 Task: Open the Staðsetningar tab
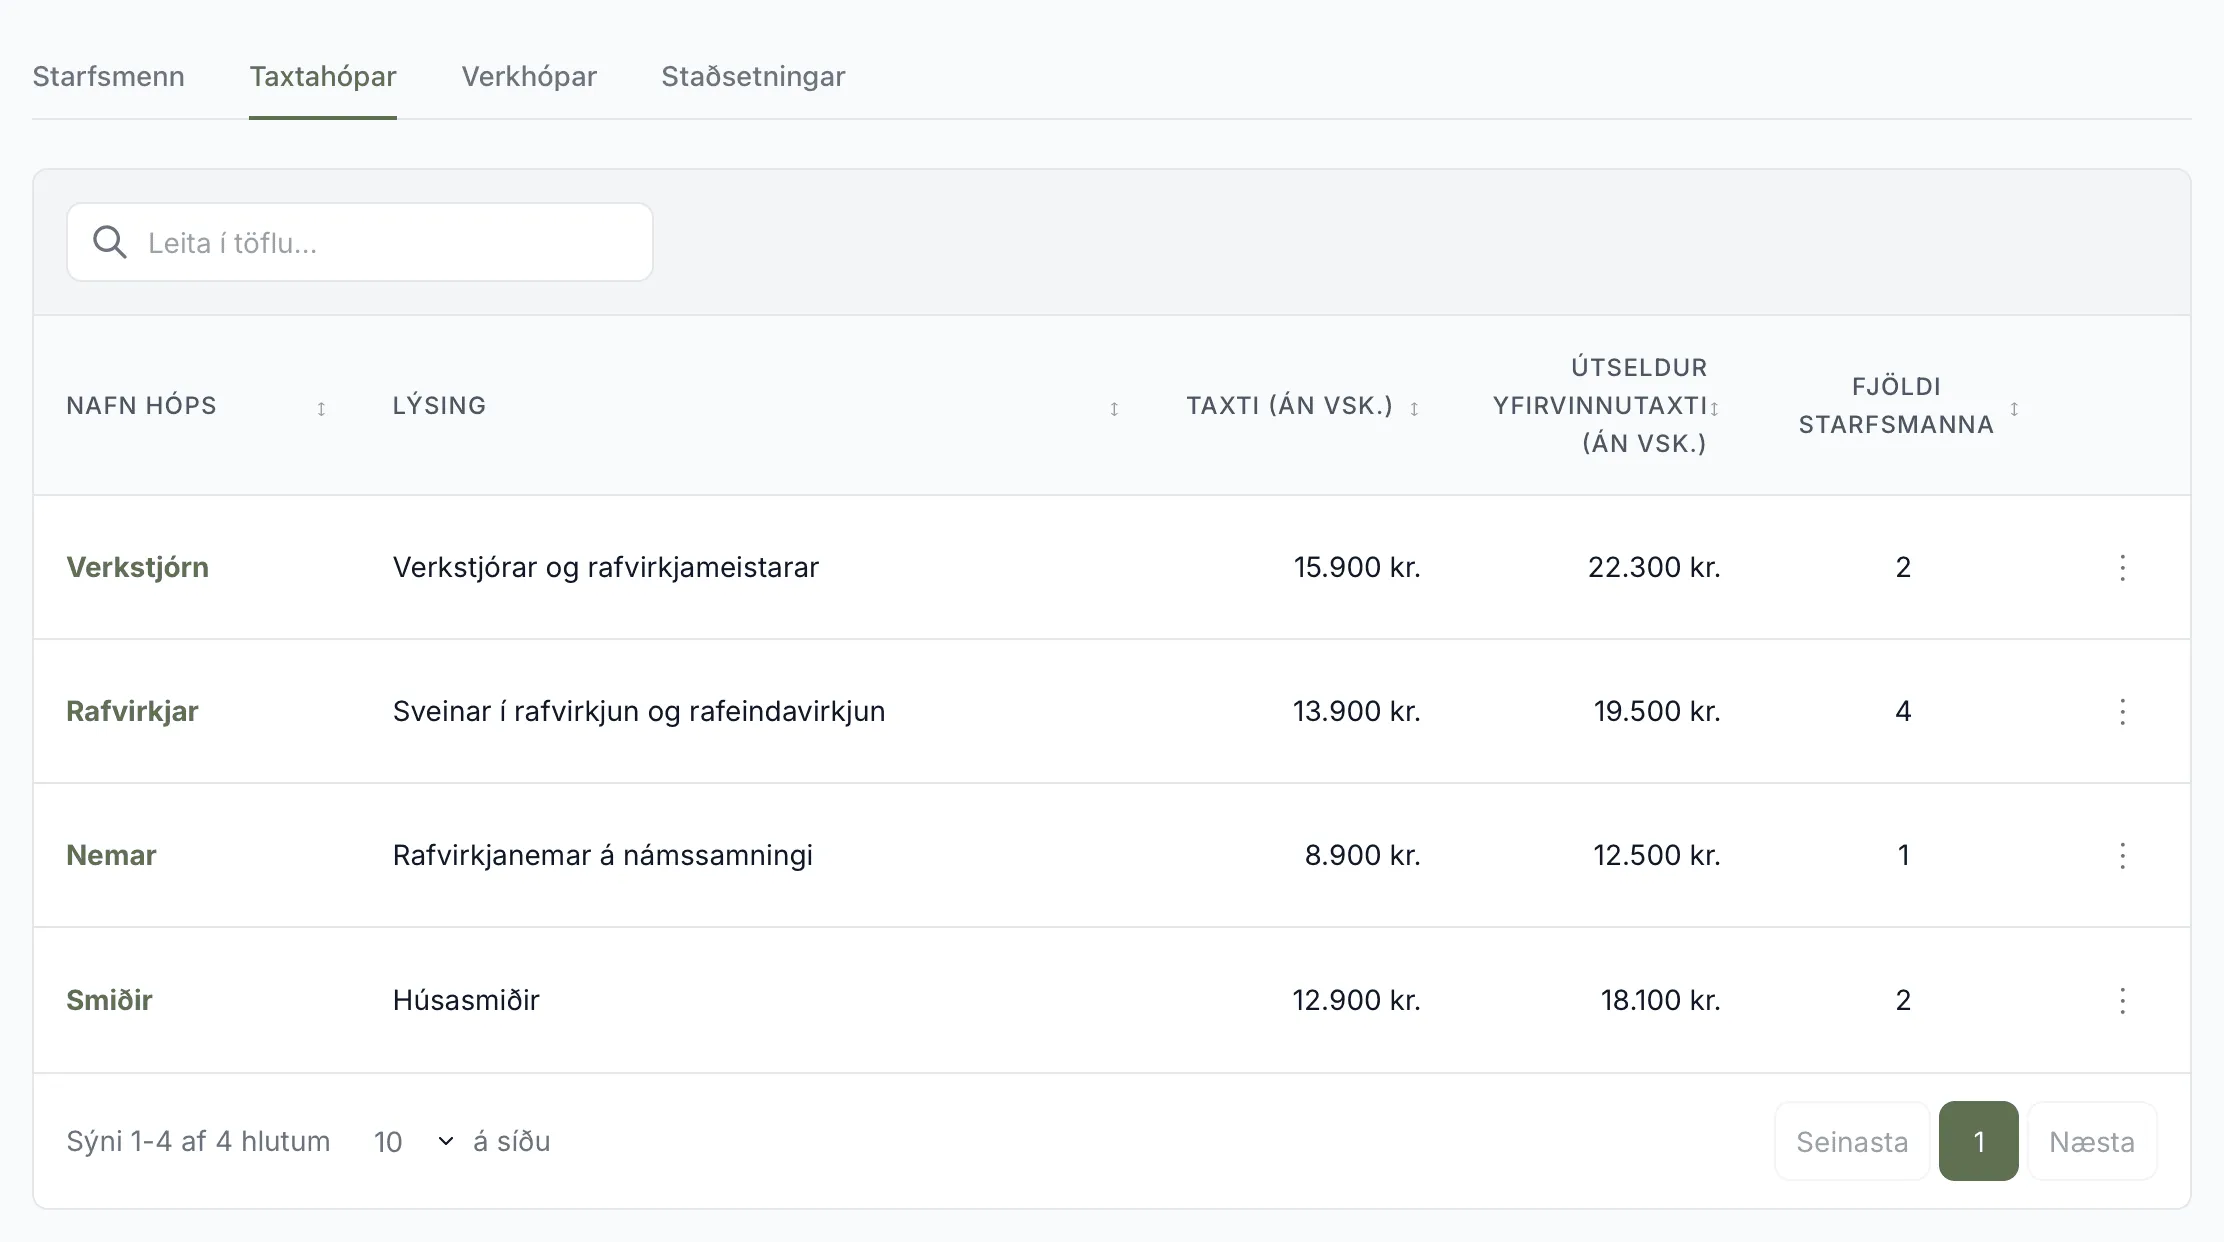pyautogui.click(x=753, y=77)
